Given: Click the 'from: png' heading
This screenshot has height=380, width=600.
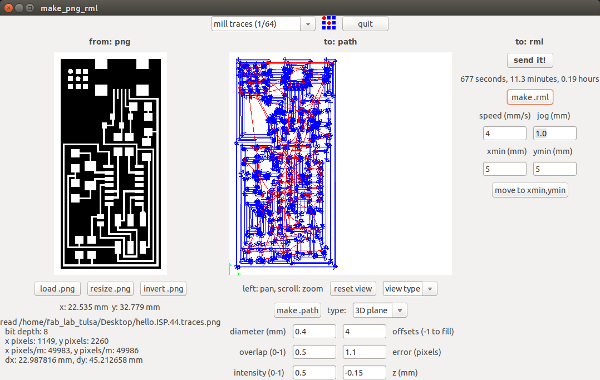Looking at the screenshot, I should (x=110, y=41).
